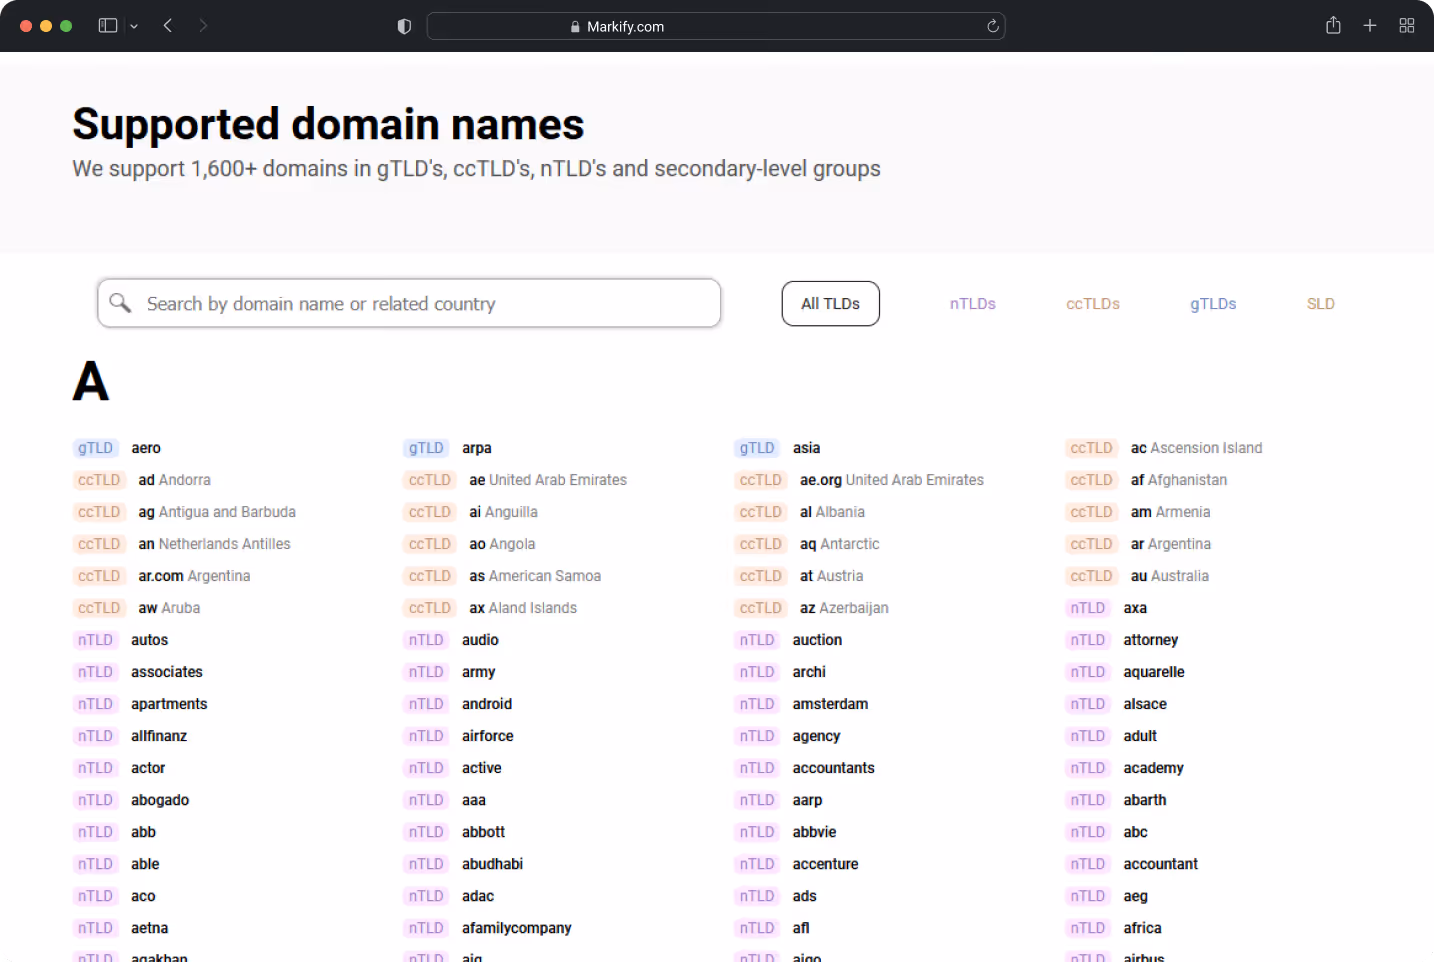Click the aq Antarctic row

(x=808, y=544)
